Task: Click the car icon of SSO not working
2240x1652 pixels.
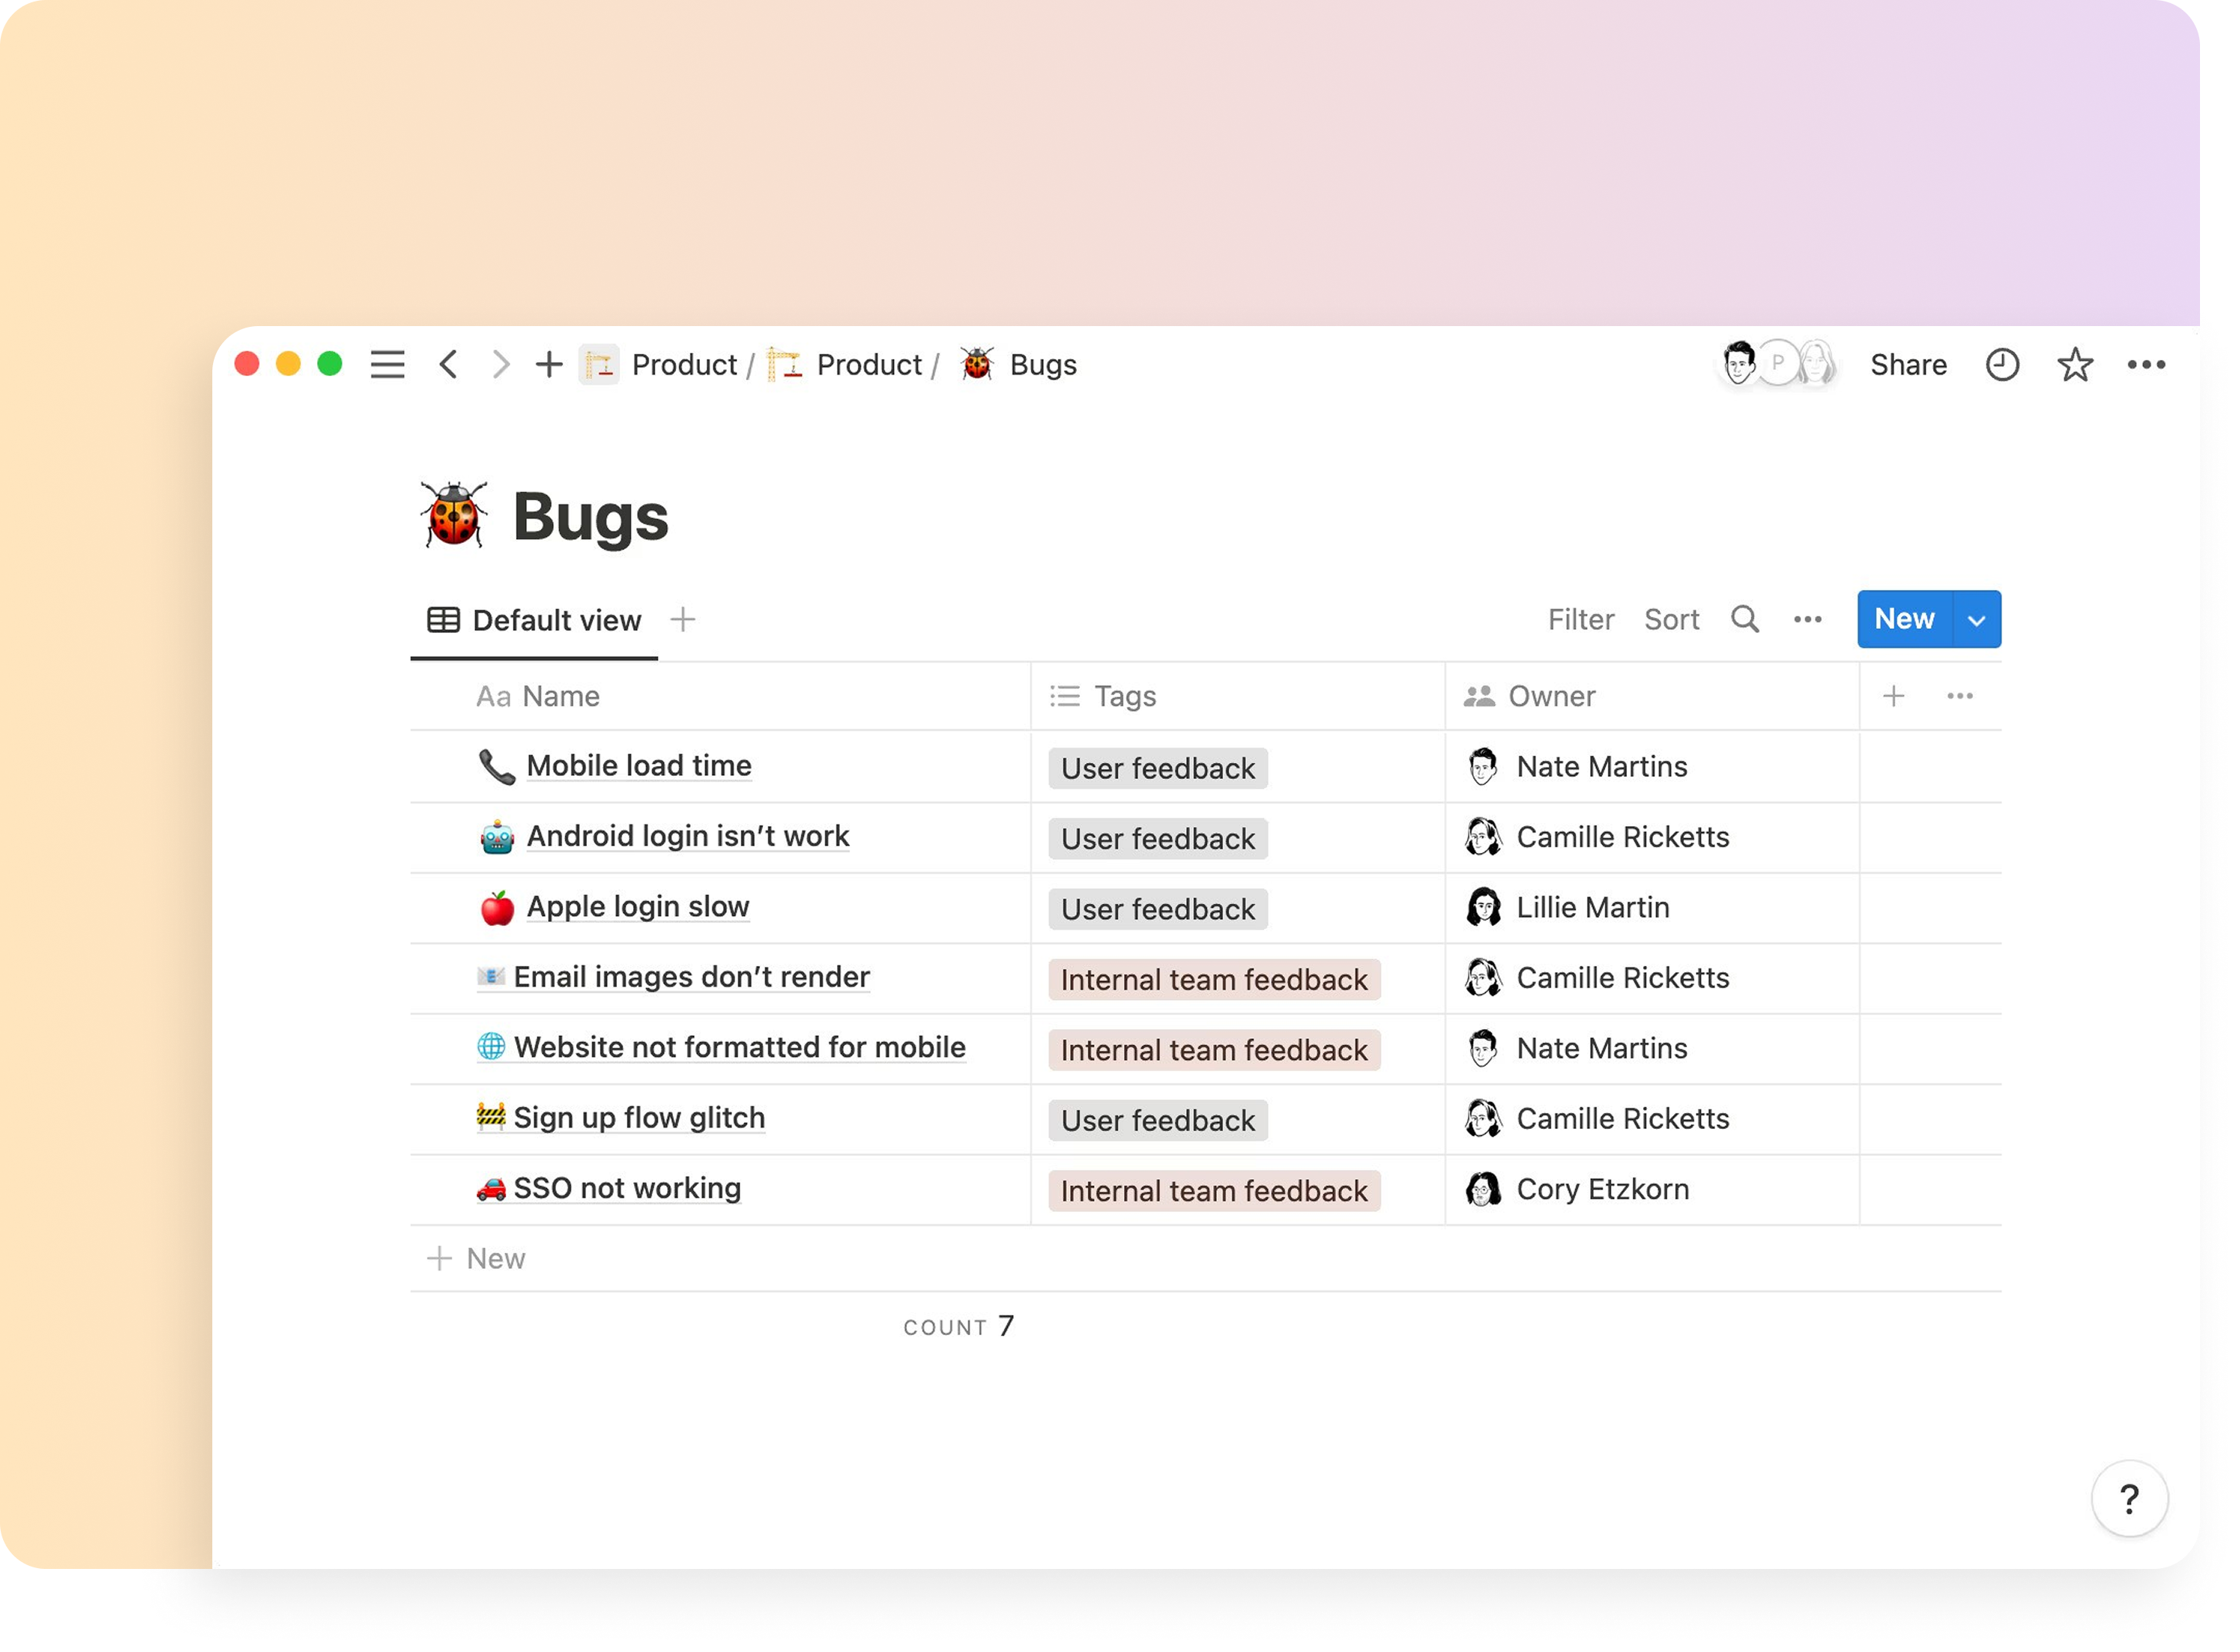Action: [491, 1189]
